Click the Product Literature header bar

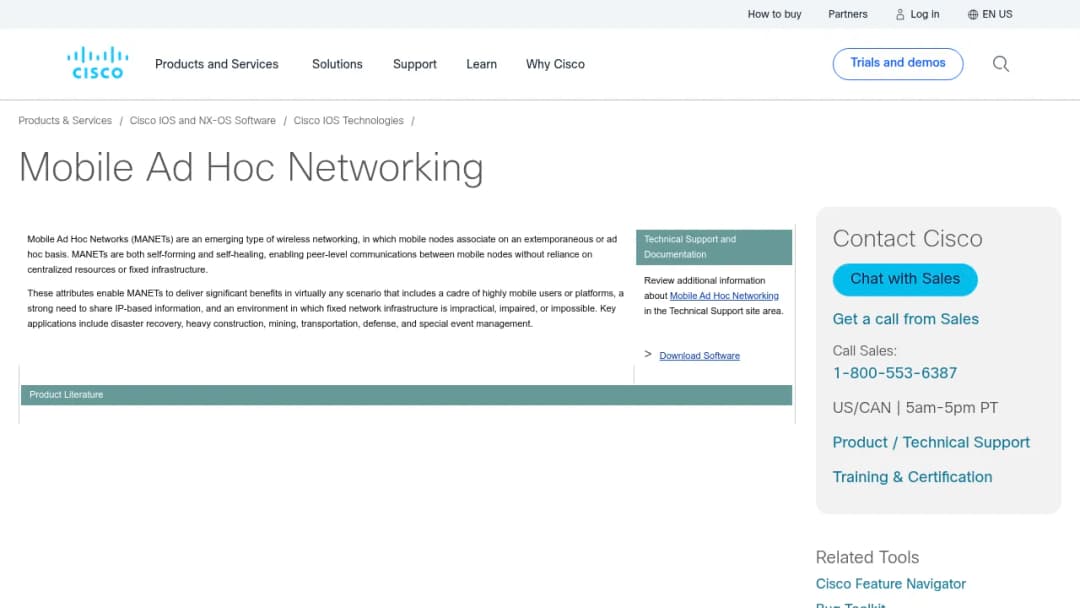tap(406, 395)
